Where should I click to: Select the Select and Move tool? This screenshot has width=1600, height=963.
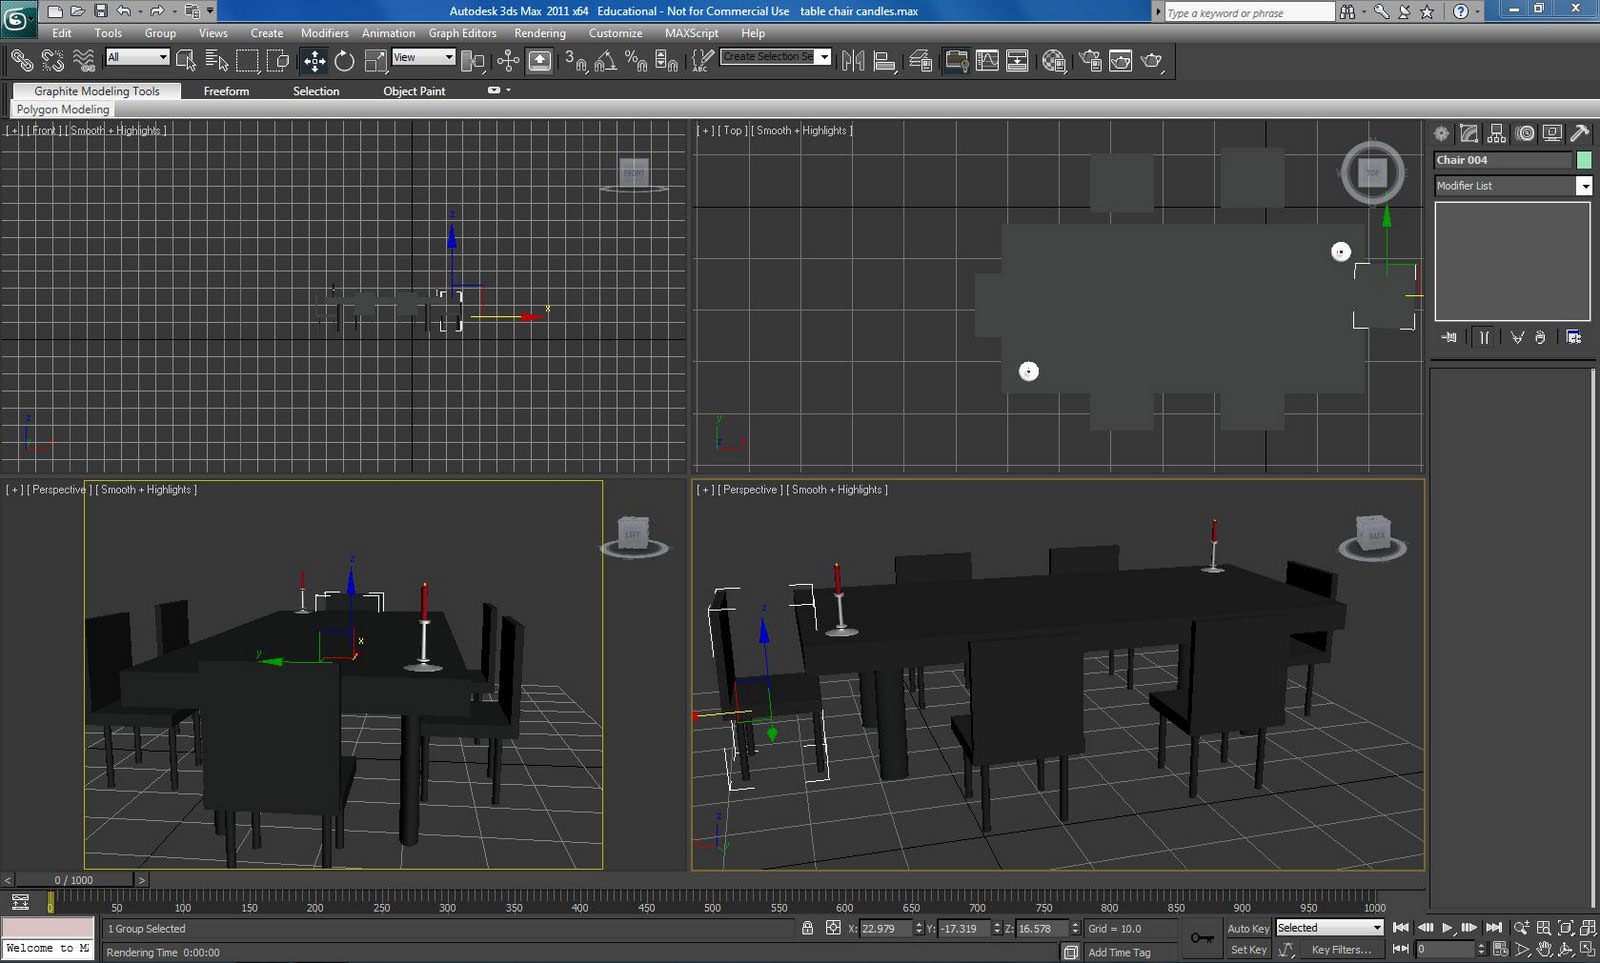(x=314, y=61)
